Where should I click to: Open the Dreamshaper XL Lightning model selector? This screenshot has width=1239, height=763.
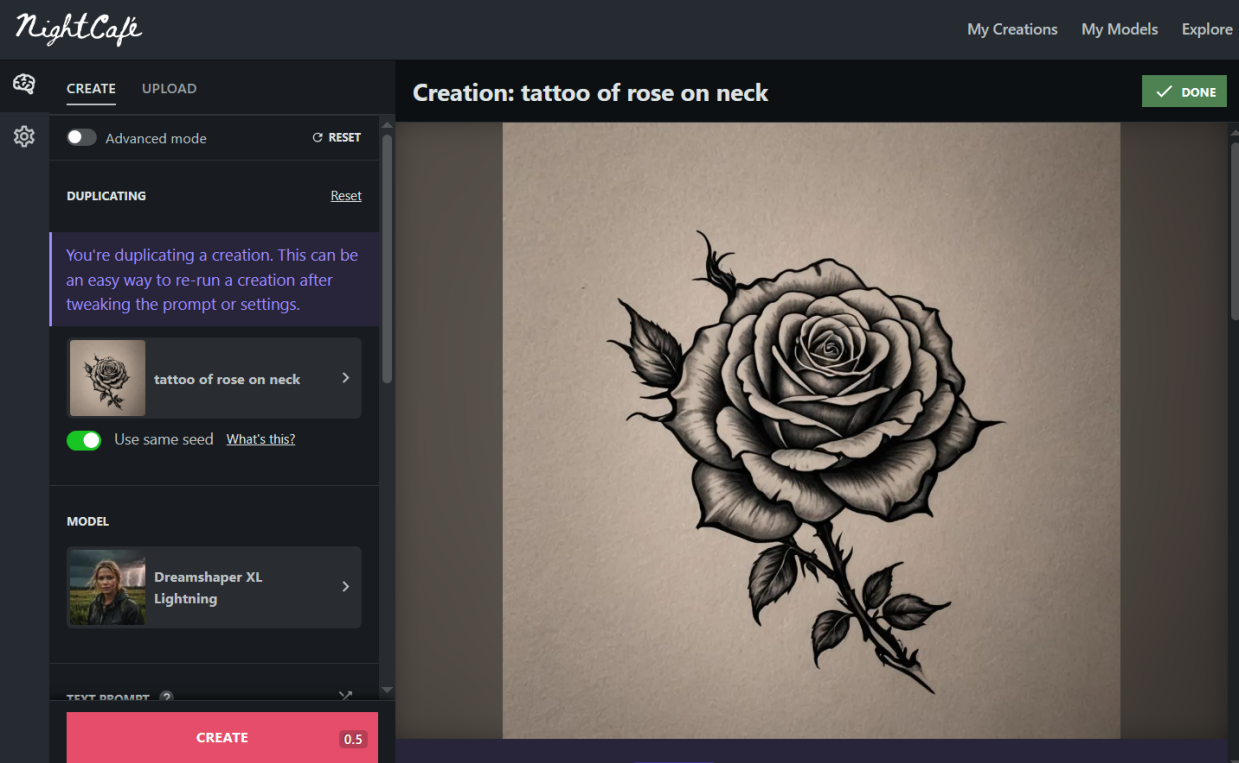pyautogui.click(x=214, y=587)
